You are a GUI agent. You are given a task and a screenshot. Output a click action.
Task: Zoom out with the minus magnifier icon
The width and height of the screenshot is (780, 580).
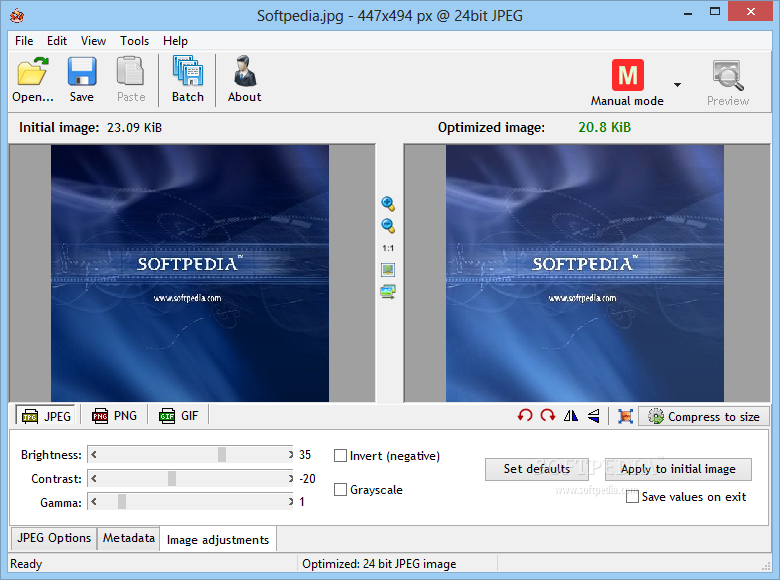[x=388, y=226]
